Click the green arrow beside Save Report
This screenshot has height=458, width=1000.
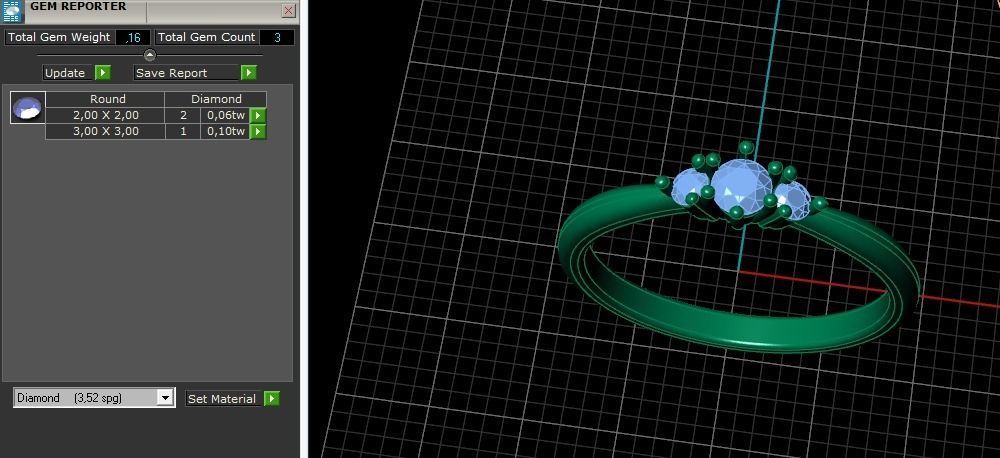tap(249, 73)
